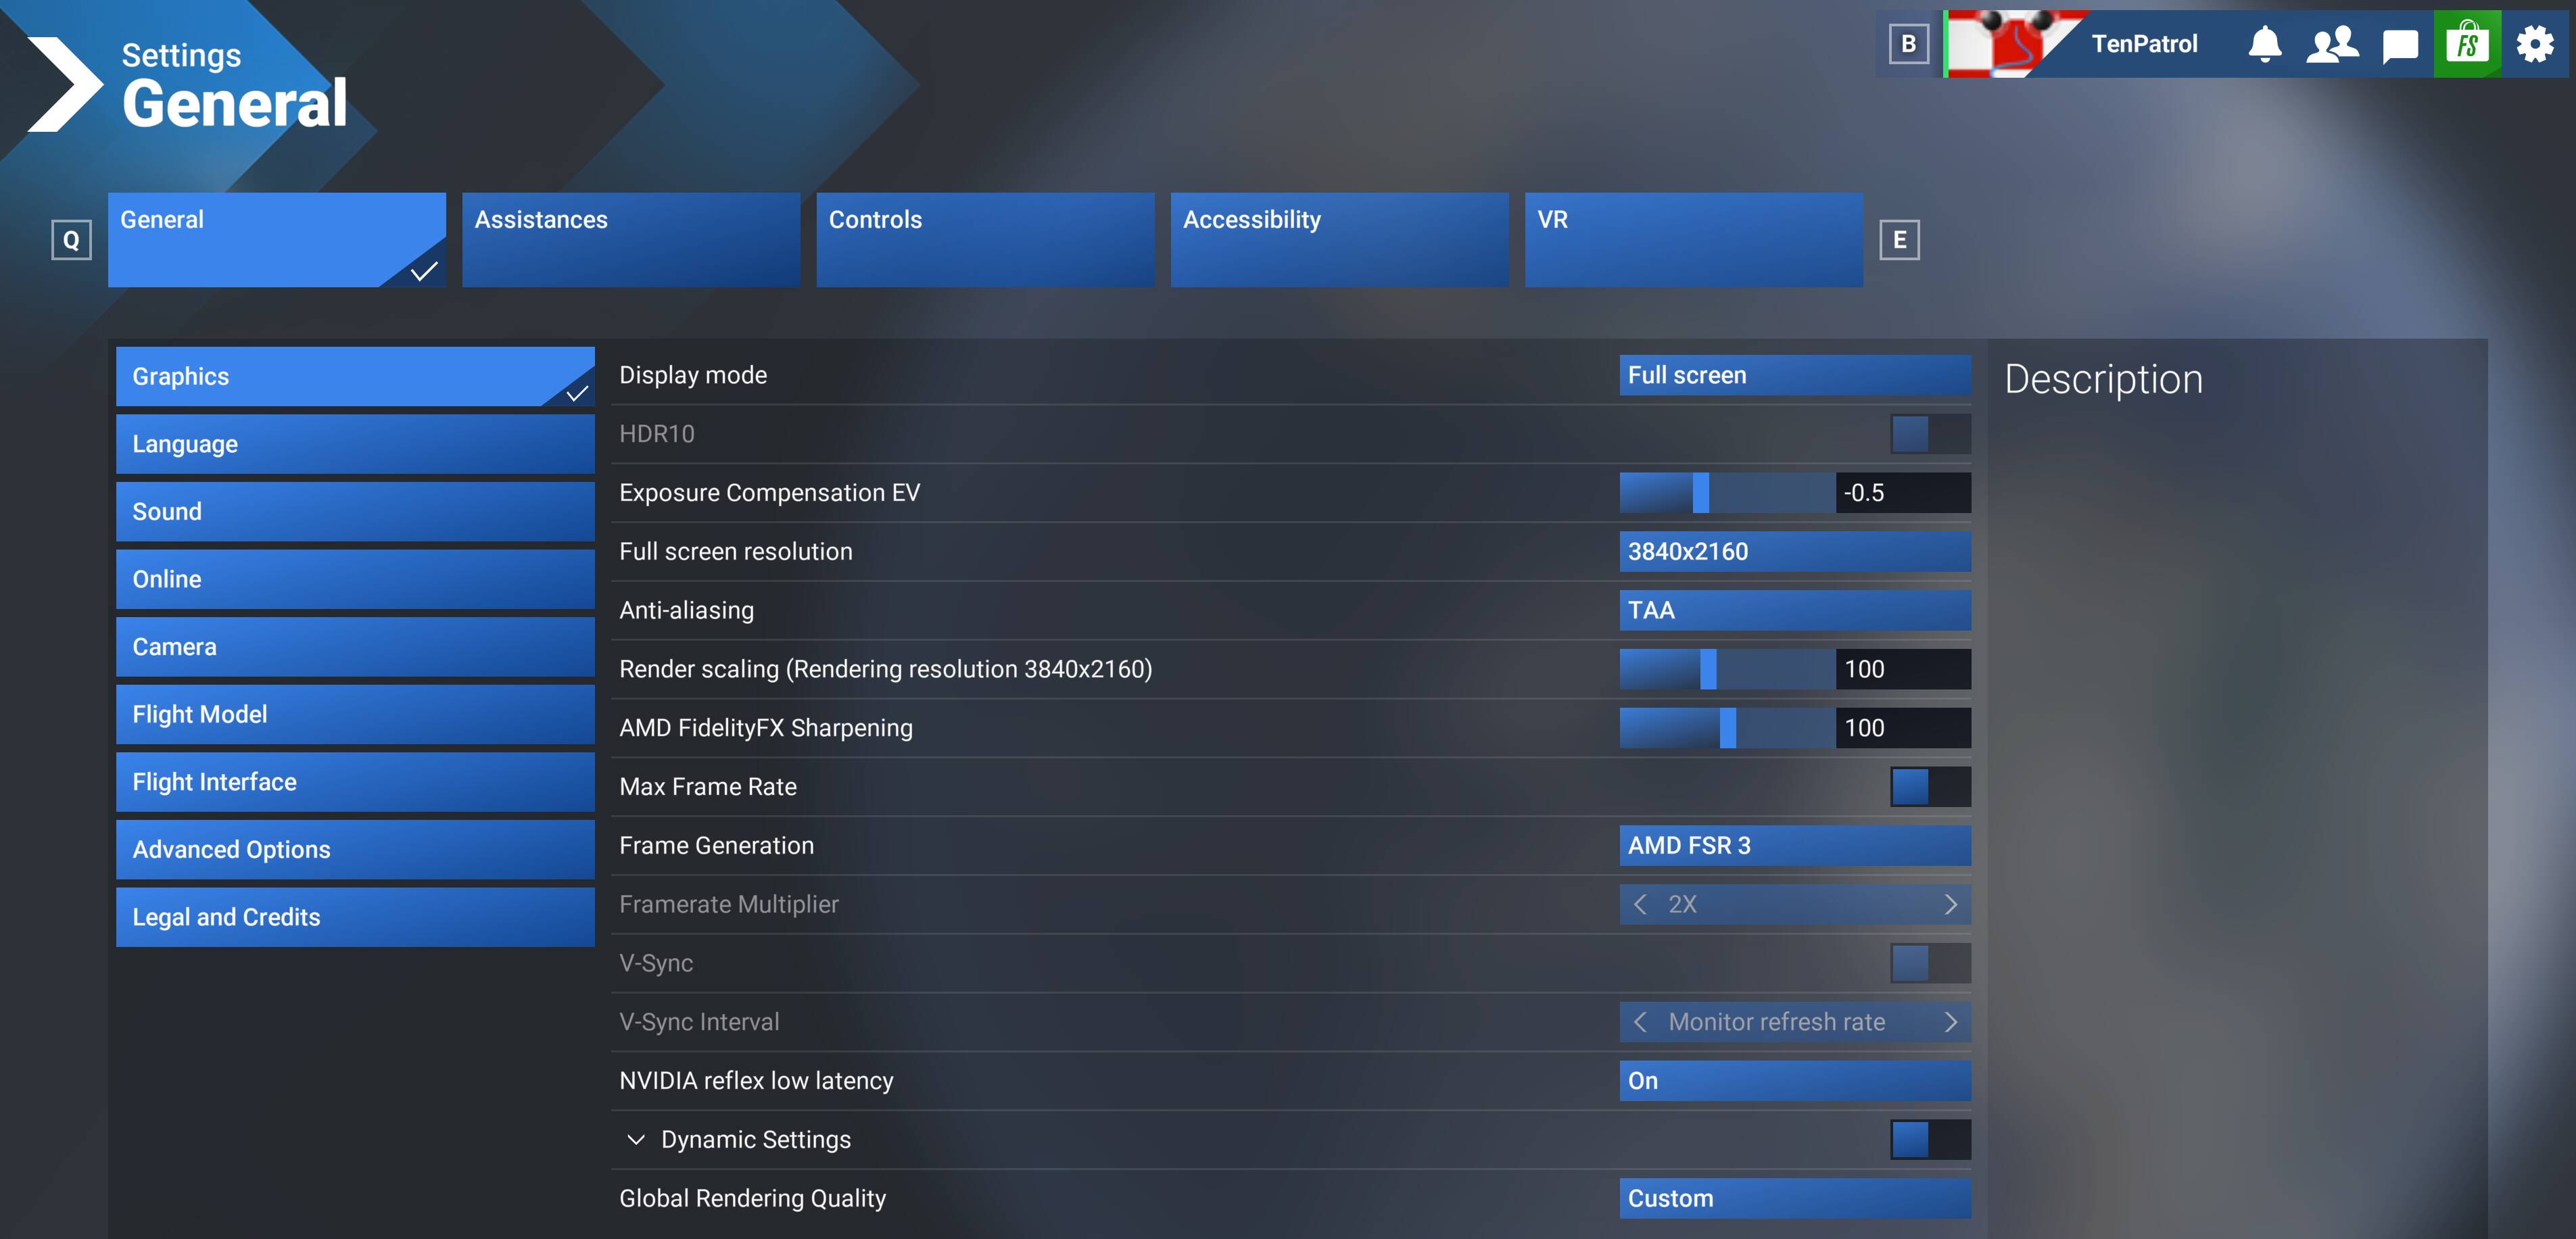The height and width of the screenshot is (1239, 2576).
Task: Open the Anti-aliasing TAA dropdown
Action: coord(1794,610)
